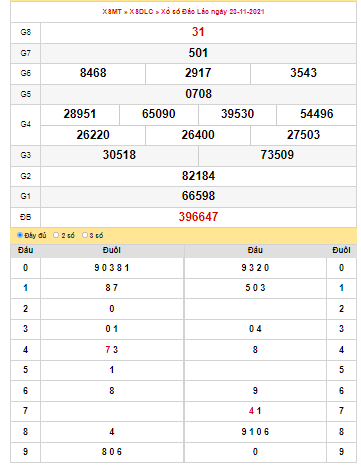Click the left 'Đuôi' column header
The width and height of the screenshot is (361, 467).
(x=112, y=250)
